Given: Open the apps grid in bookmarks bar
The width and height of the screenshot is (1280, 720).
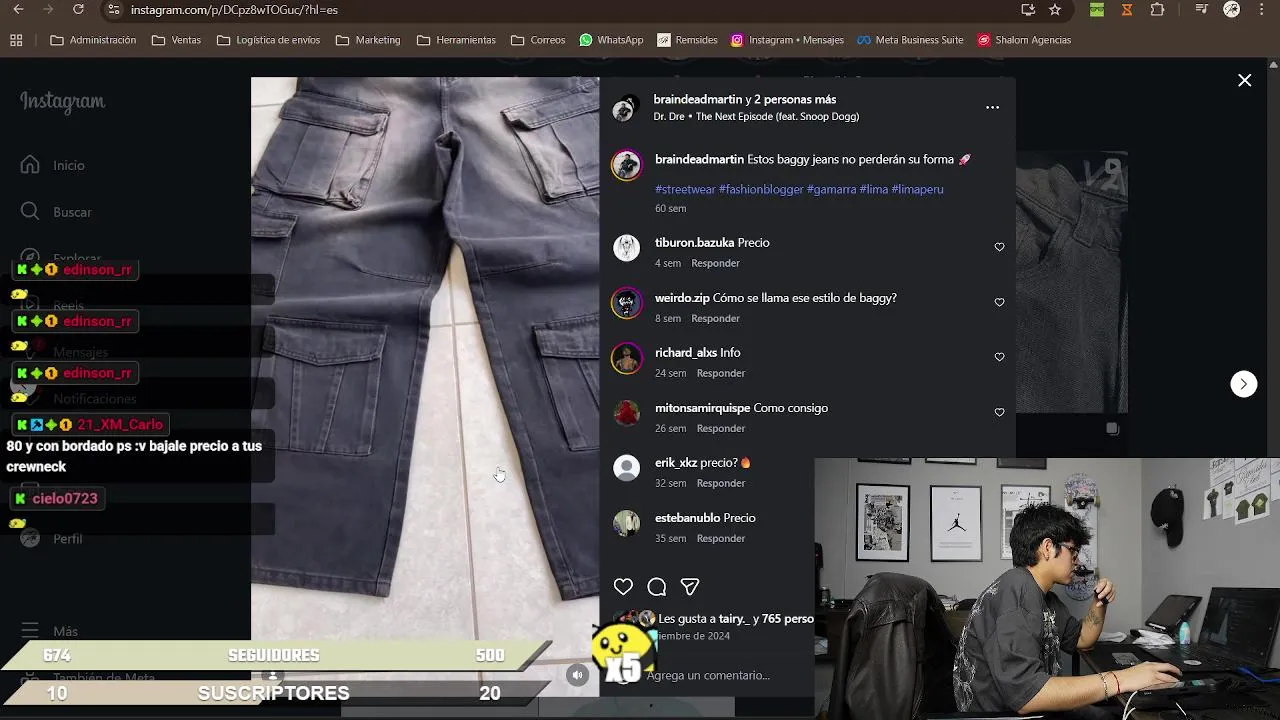Looking at the screenshot, I should point(16,40).
